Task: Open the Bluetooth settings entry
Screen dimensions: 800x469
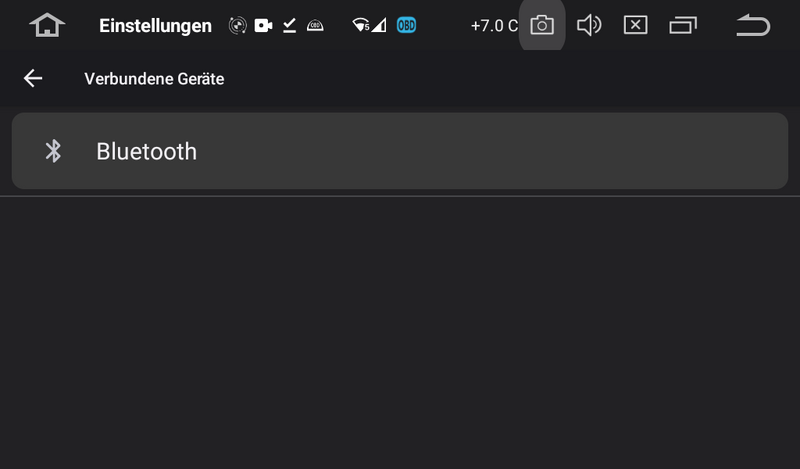Action: pos(400,151)
